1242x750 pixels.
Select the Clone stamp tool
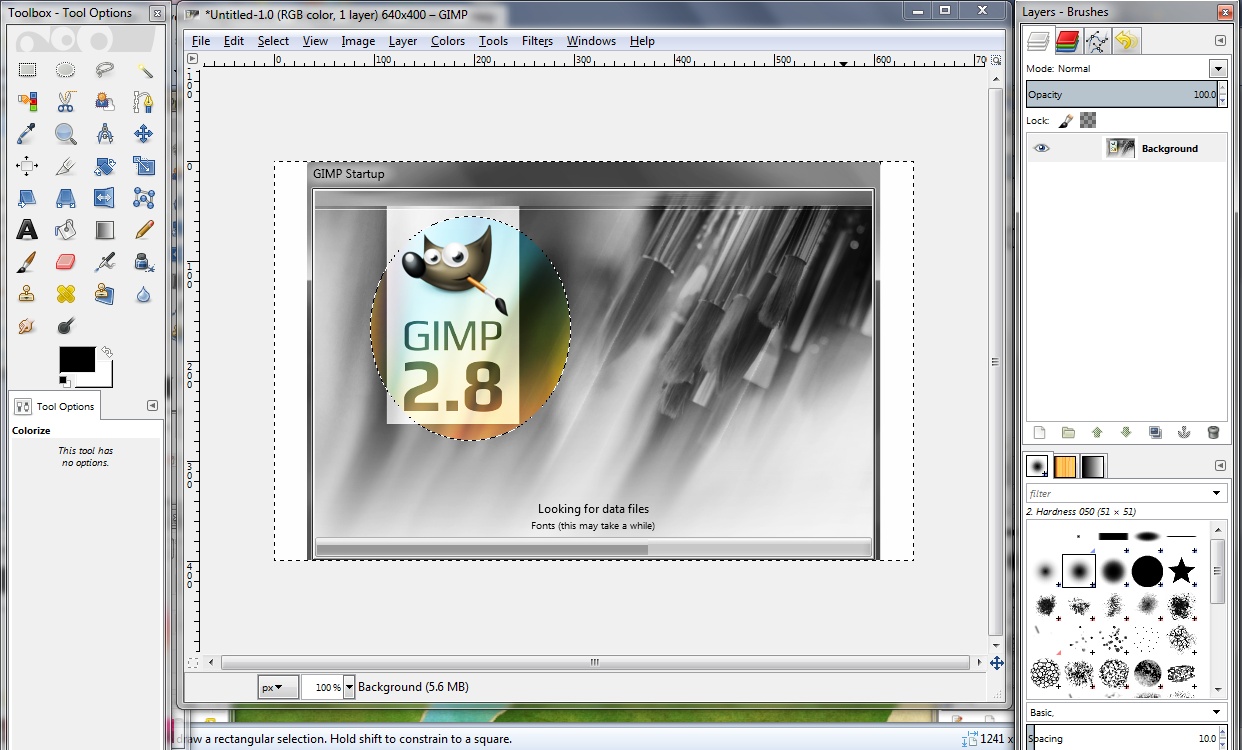[x=27, y=294]
